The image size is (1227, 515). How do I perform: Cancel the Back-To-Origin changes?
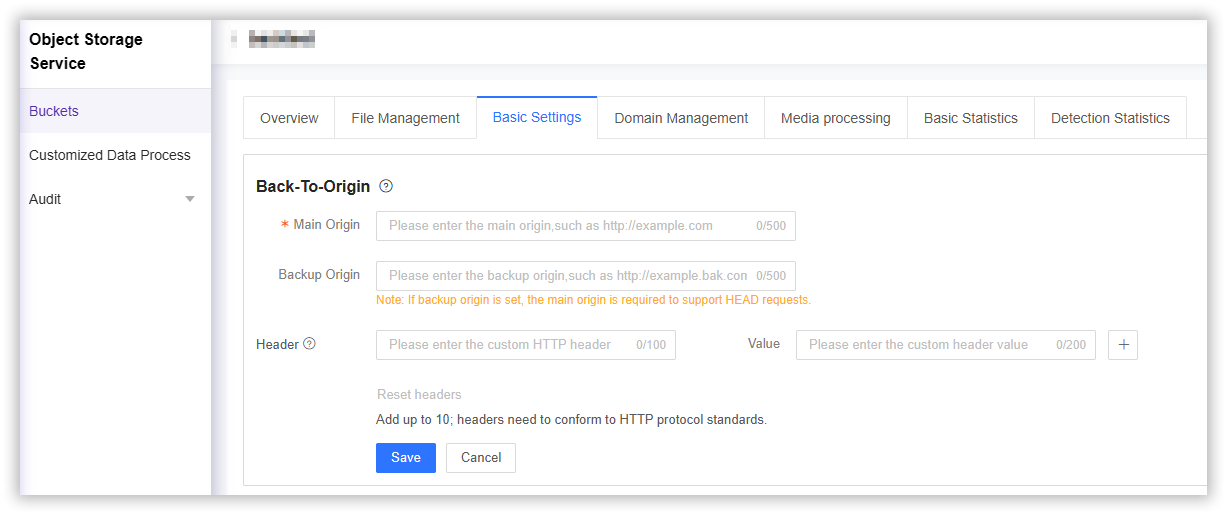point(481,457)
